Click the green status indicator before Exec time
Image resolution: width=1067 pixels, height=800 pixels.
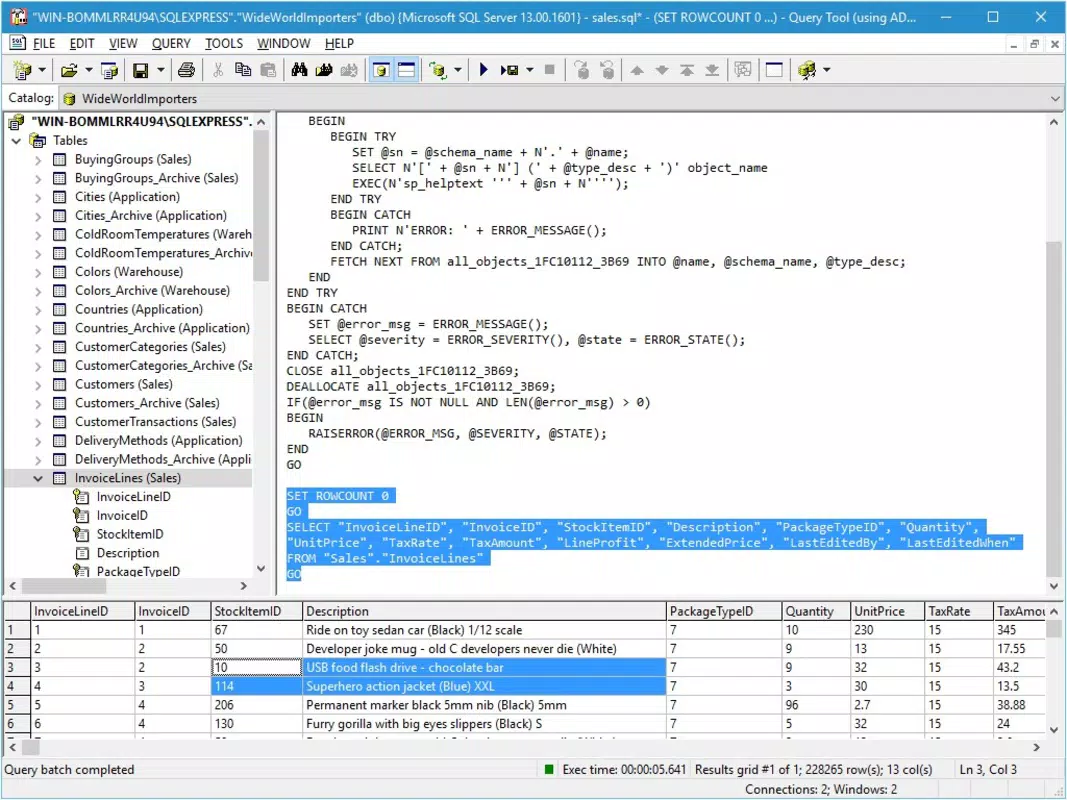pos(548,769)
